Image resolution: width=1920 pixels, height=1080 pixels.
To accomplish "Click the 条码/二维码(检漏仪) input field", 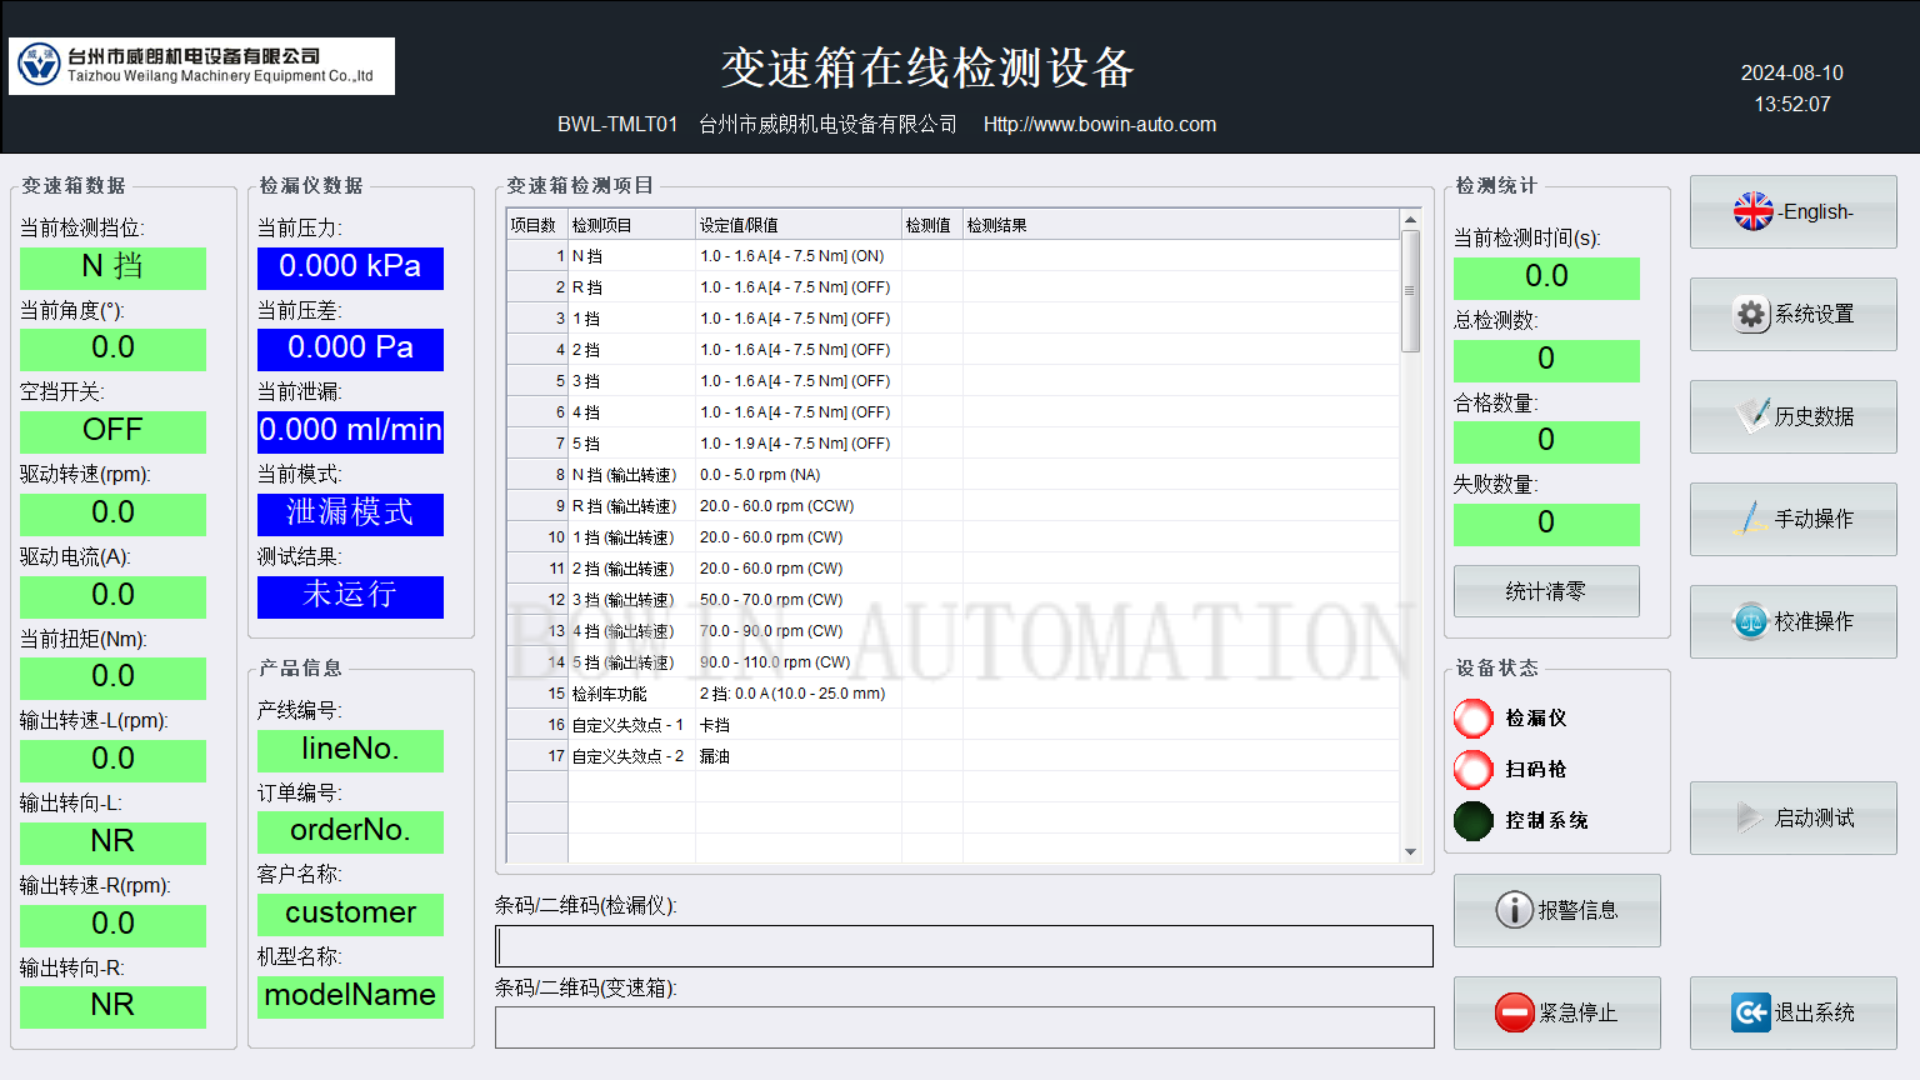I will point(964,946).
